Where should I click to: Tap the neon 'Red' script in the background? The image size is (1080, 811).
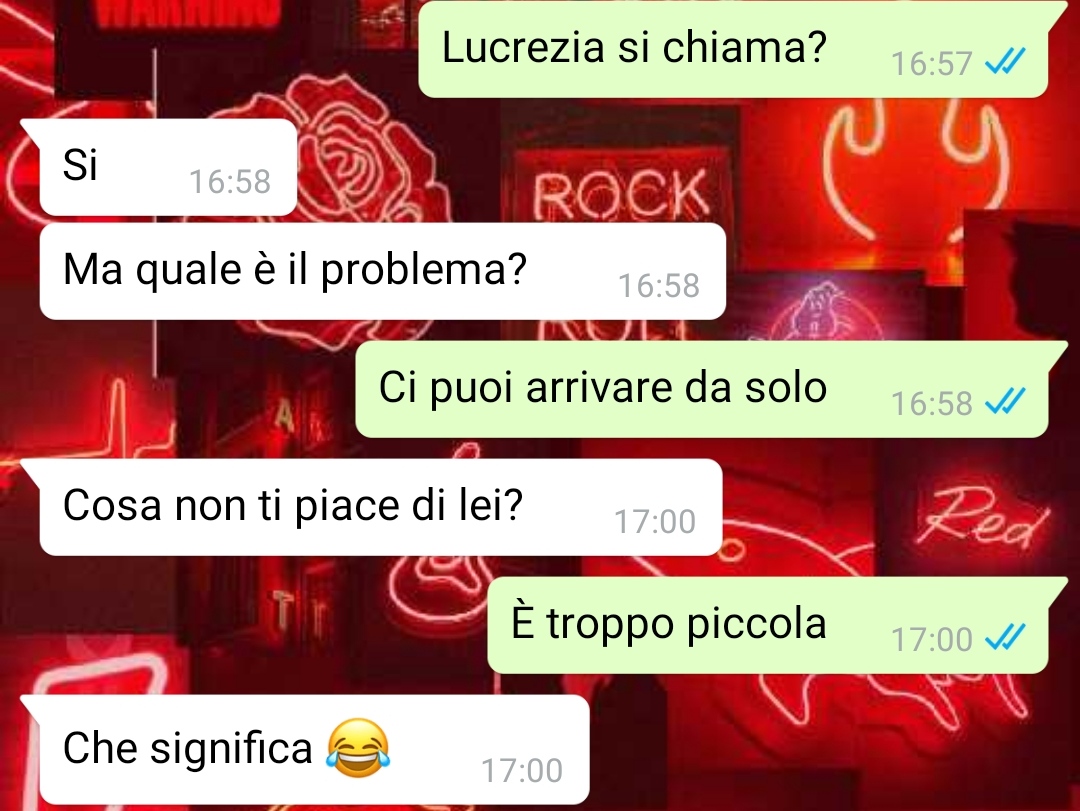pos(984,517)
